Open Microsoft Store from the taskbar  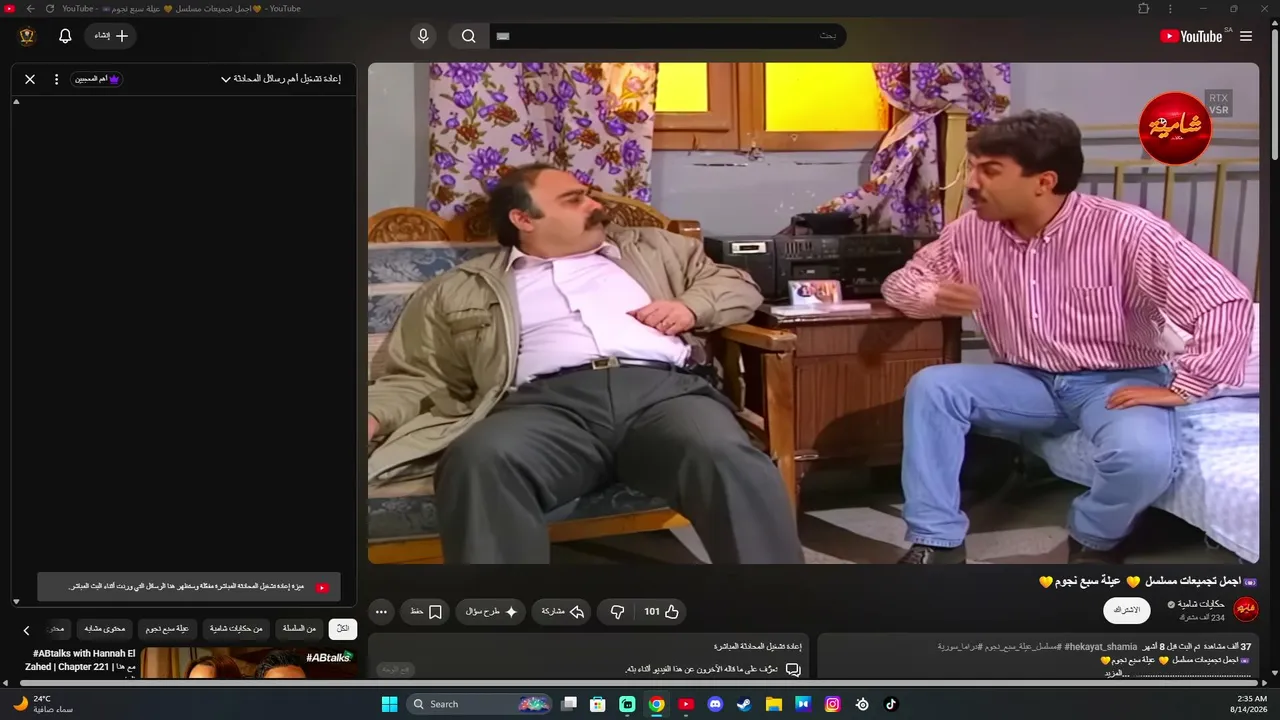pyautogui.click(x=598, y=704)
